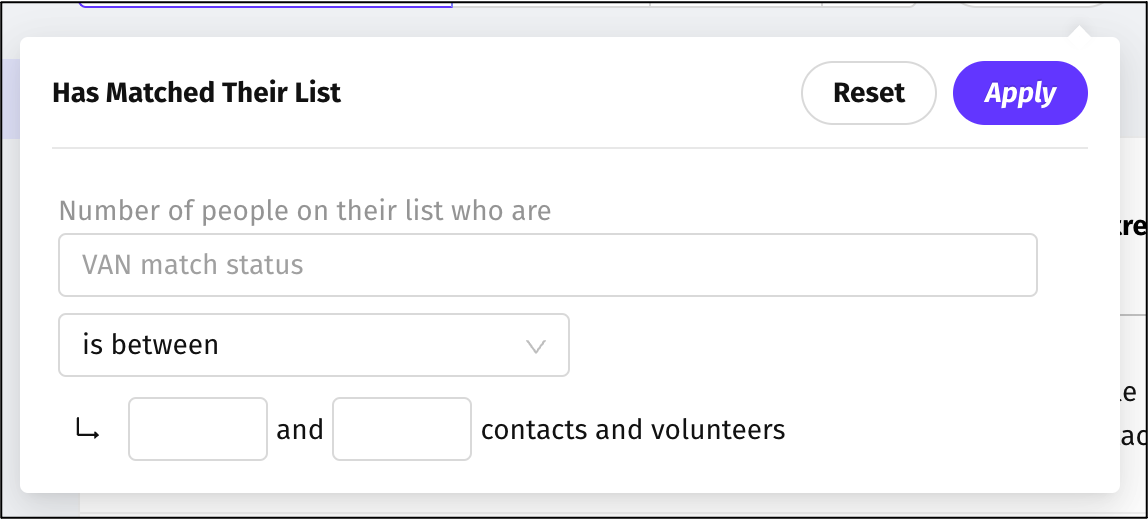
Task: Click the divider line below the header
Action: point(569,148)
